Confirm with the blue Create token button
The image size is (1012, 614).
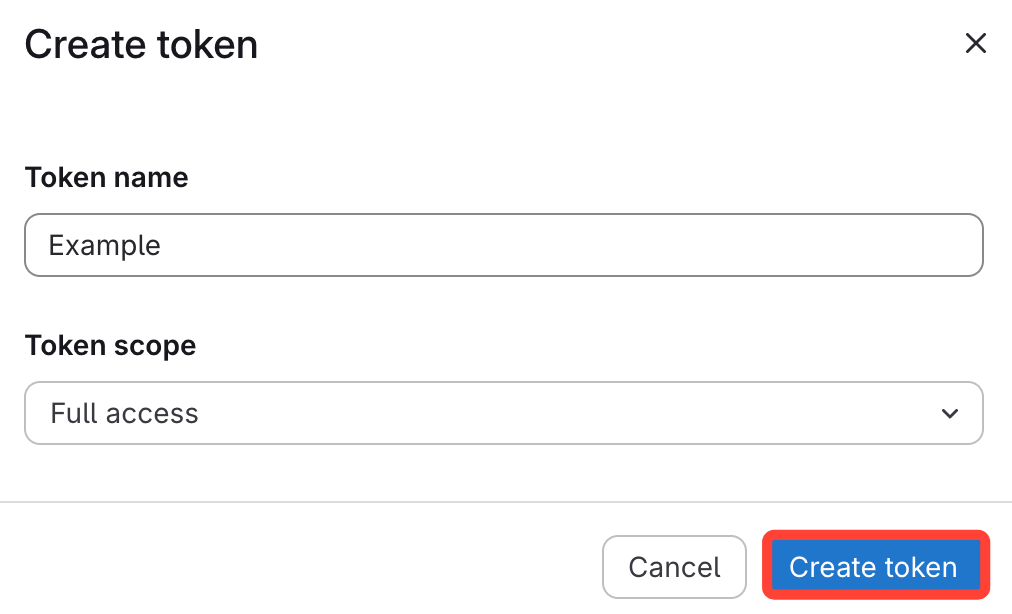click(875, 566)
